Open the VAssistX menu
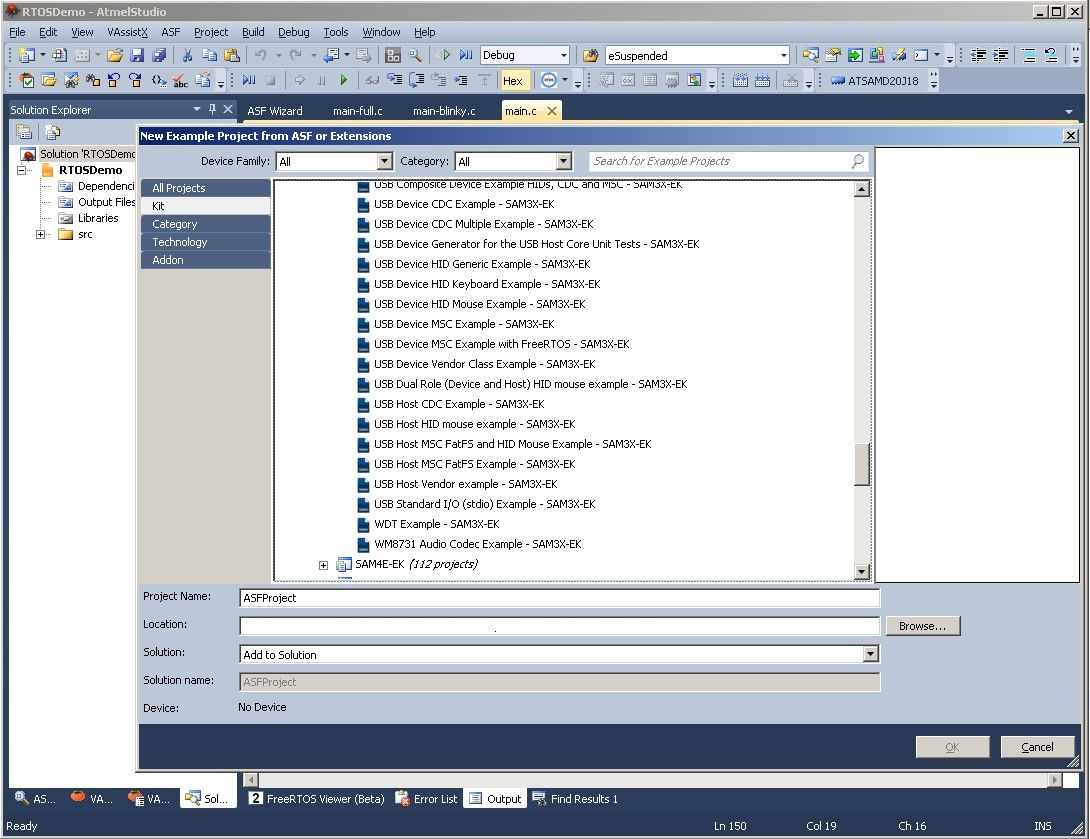The width and height of the screenshot is (1090, 839). click(127, 32)
